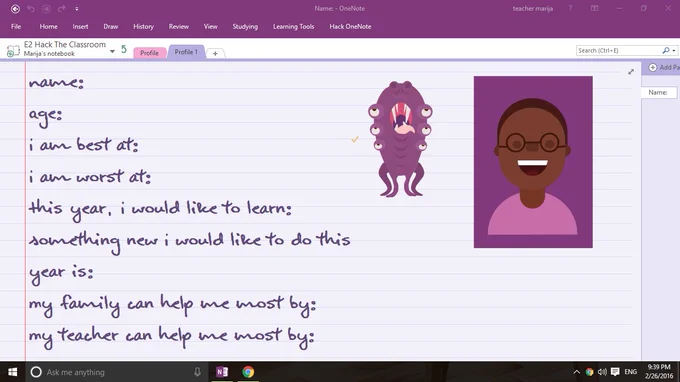Switch to the pink Profile section tab

150,52
